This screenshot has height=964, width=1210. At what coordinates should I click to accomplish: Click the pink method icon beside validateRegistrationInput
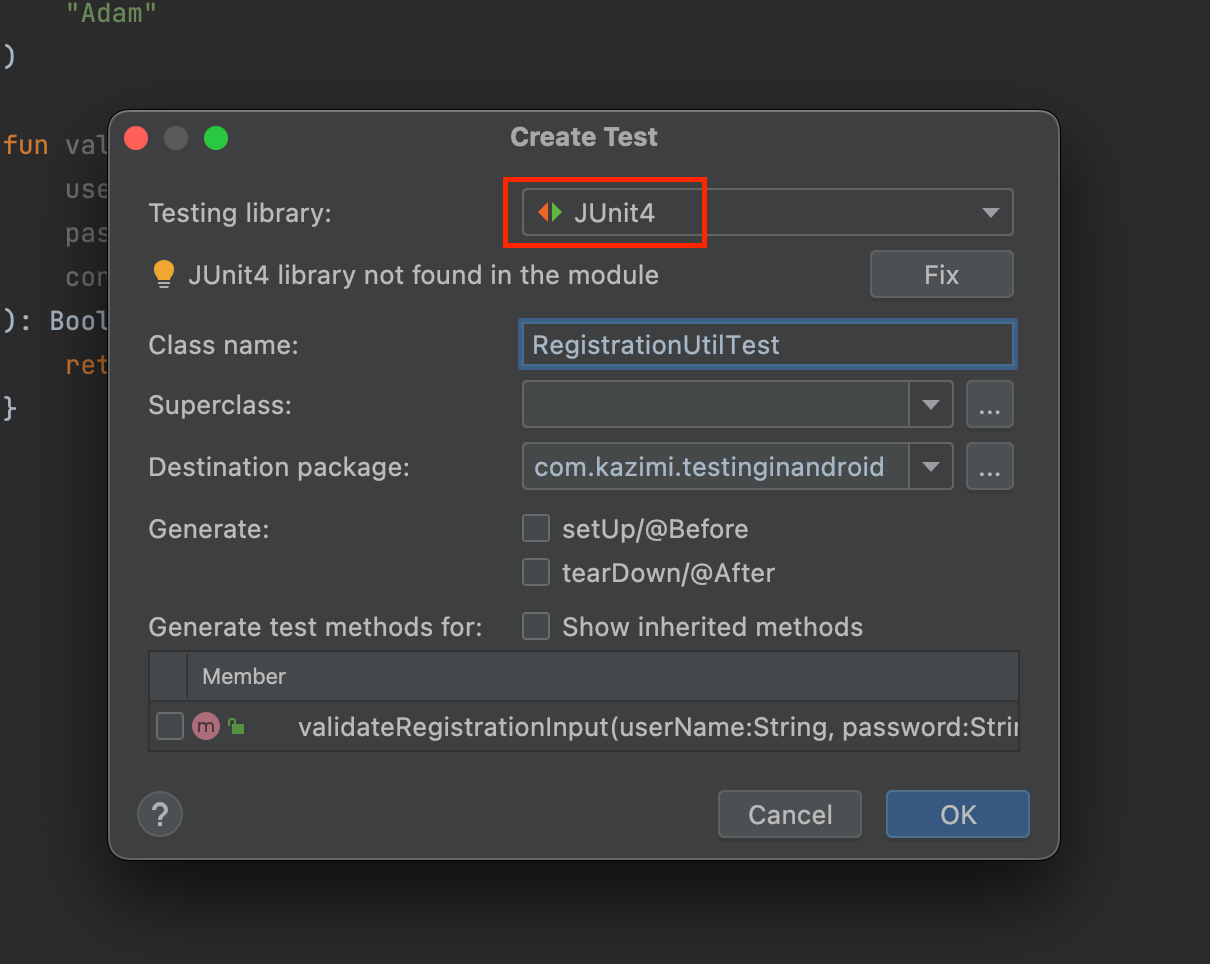pos(206,726)
